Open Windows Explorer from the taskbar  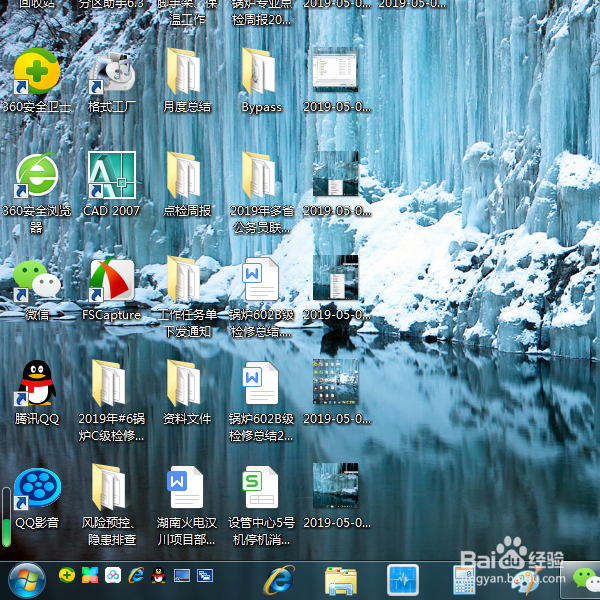[341, 581]
